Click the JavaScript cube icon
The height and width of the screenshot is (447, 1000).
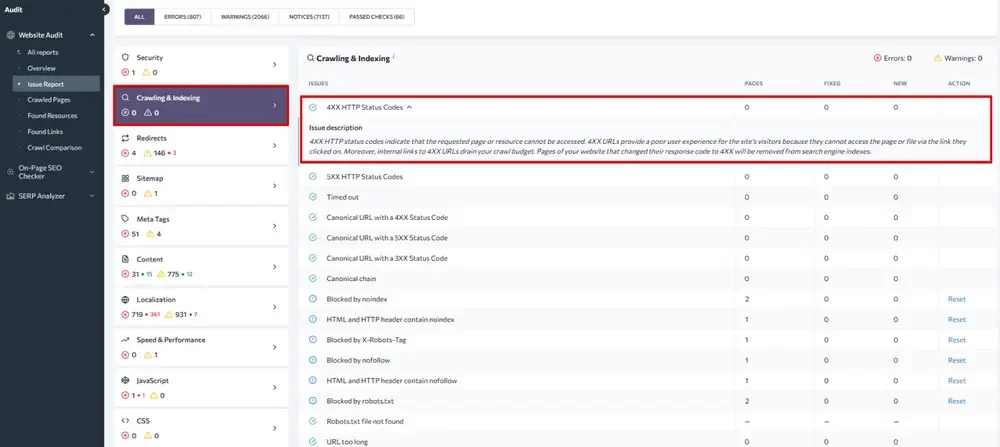click(125, 381)
